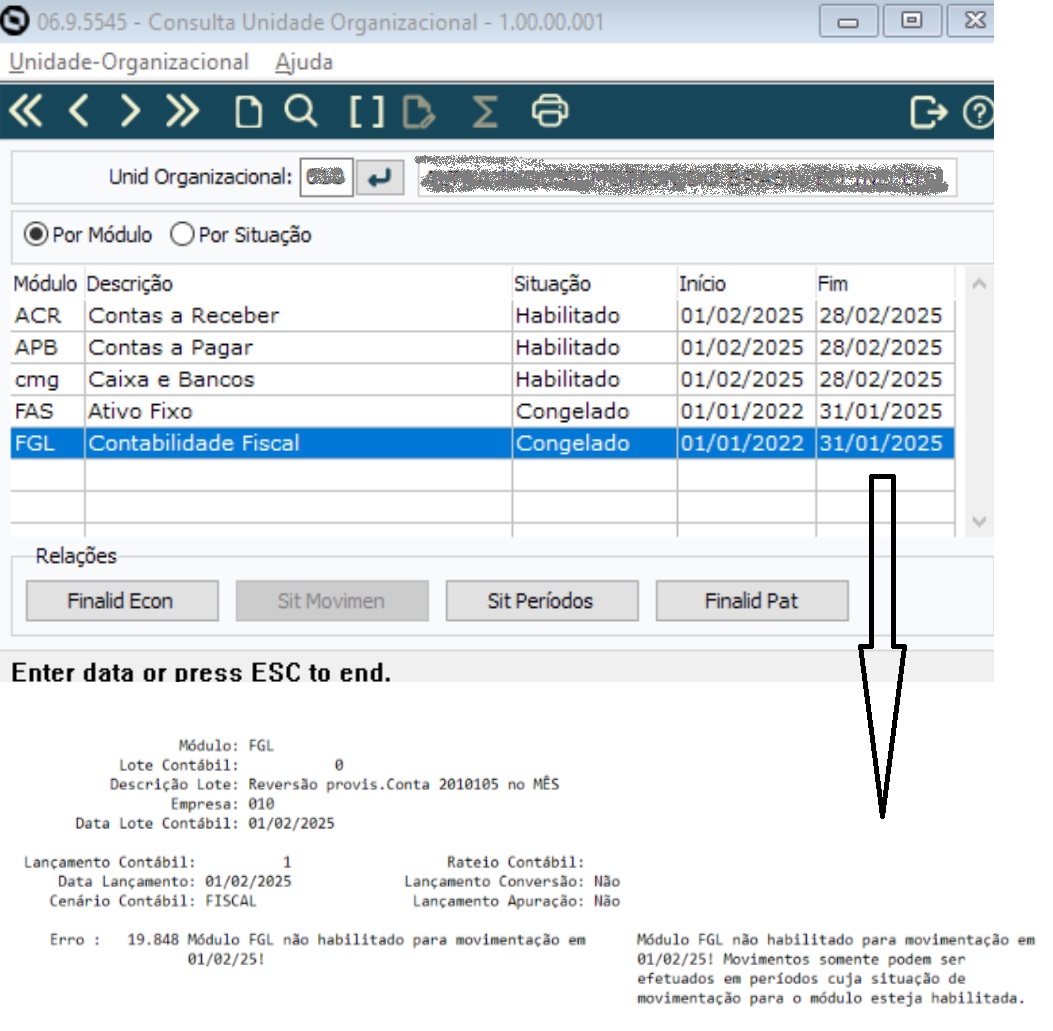Viewport: 1053px width, 1031px height.
Task: Click the brackets range icon
Action: click(x=367, y=111)
